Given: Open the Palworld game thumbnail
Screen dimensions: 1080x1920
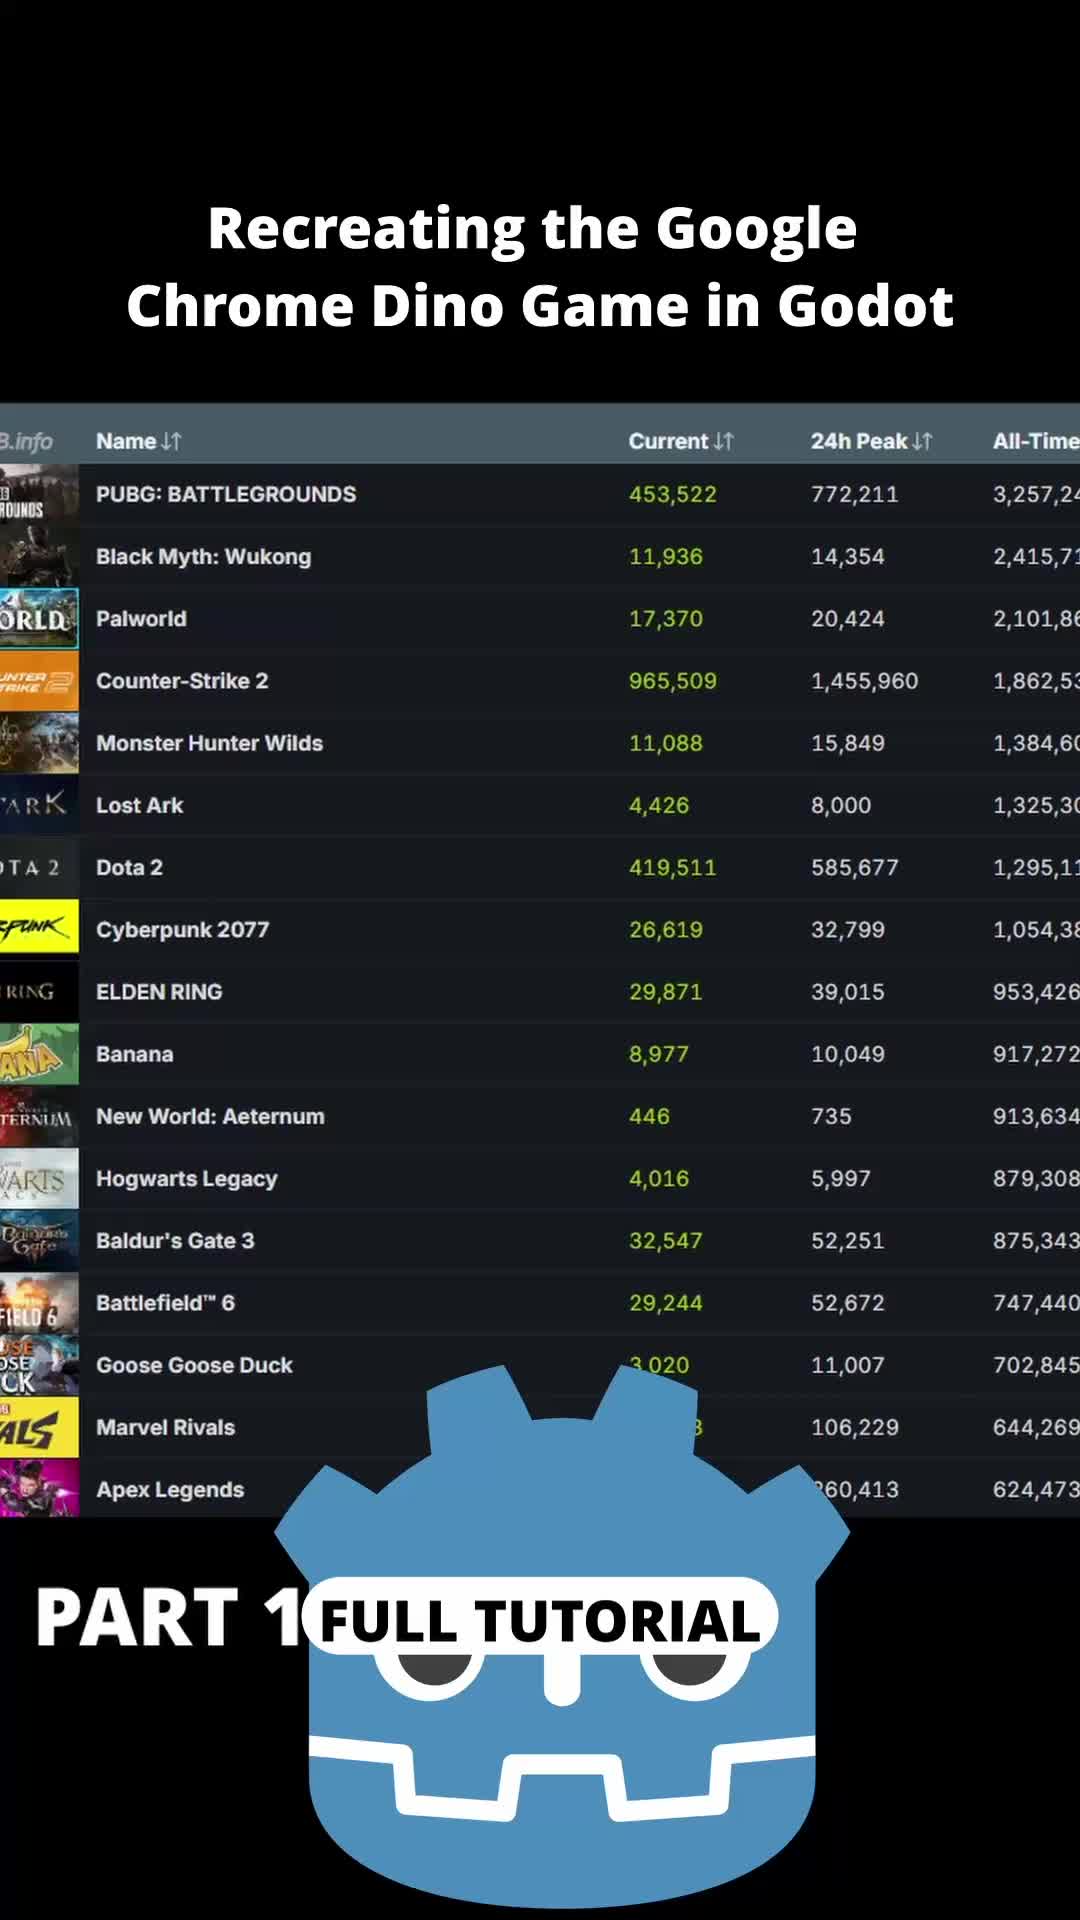Looking at the screenshot, I should pos(39,618).
